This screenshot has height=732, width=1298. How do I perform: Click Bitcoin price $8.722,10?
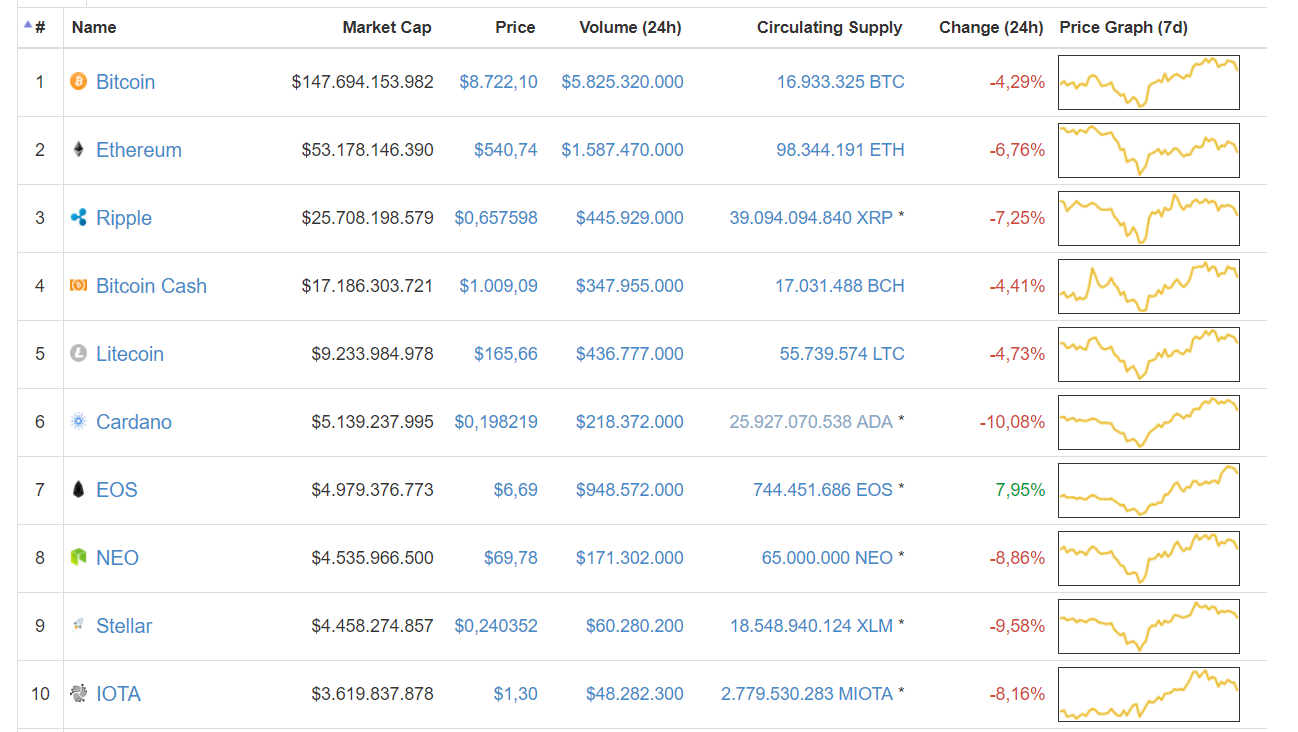click(498, 82)
